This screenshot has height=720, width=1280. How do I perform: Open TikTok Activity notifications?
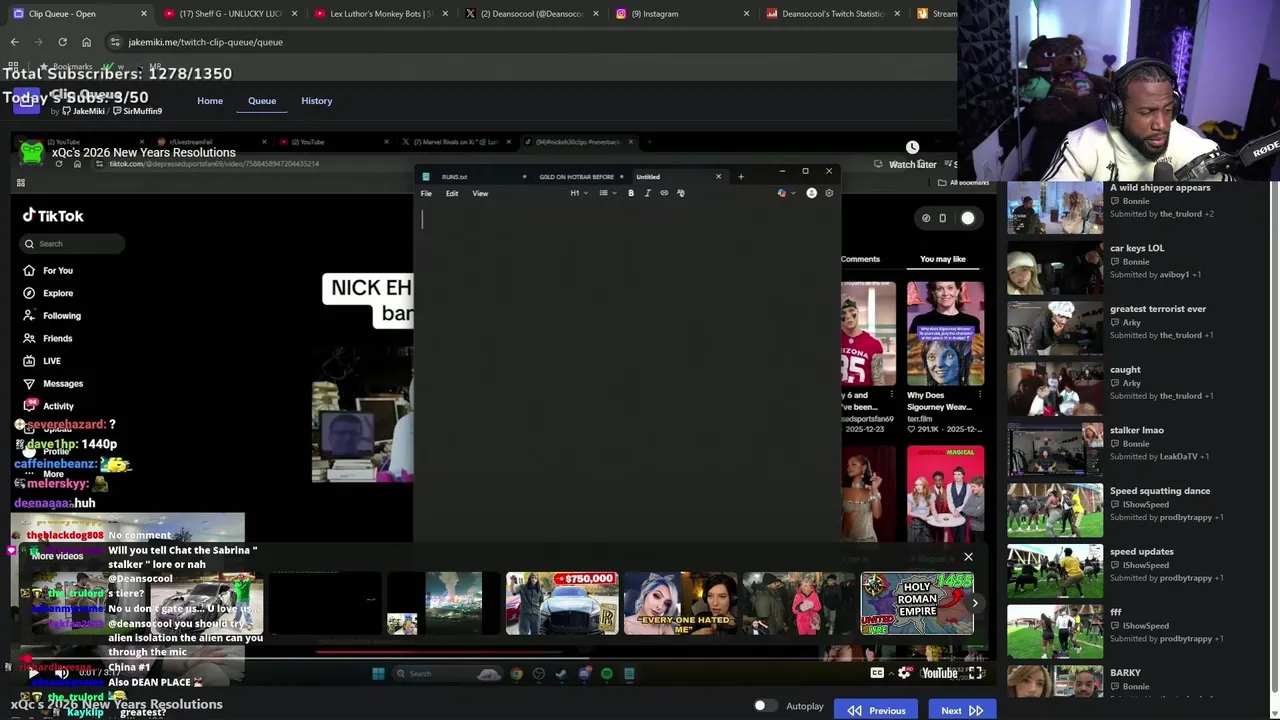point(58,407)
